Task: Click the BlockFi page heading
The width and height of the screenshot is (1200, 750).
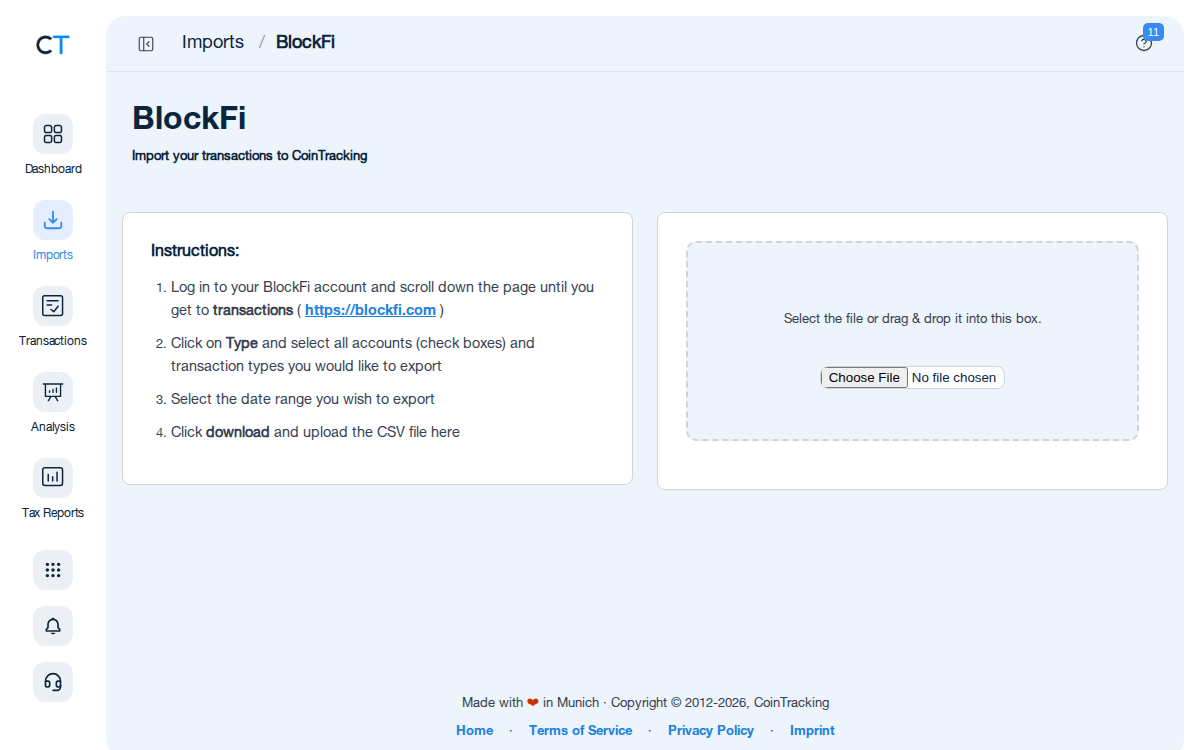Action: click(189, 118)
